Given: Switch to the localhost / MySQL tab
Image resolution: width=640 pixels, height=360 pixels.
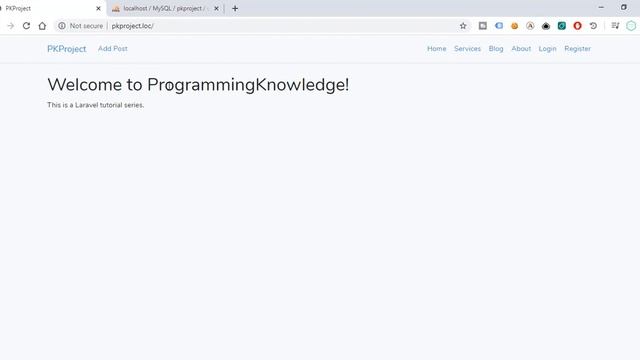Looking at the screenshot, I should (165, 8).
